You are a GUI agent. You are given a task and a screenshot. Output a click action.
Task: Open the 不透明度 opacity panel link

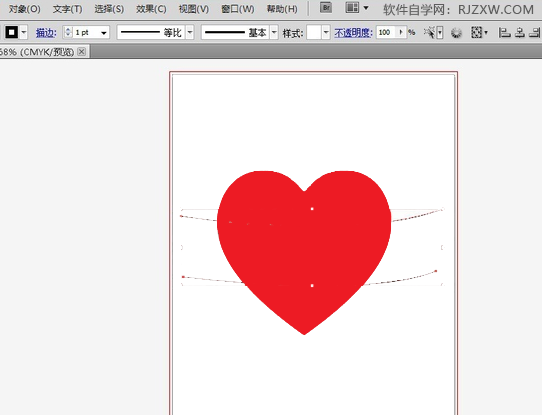(x=353, y=33)
